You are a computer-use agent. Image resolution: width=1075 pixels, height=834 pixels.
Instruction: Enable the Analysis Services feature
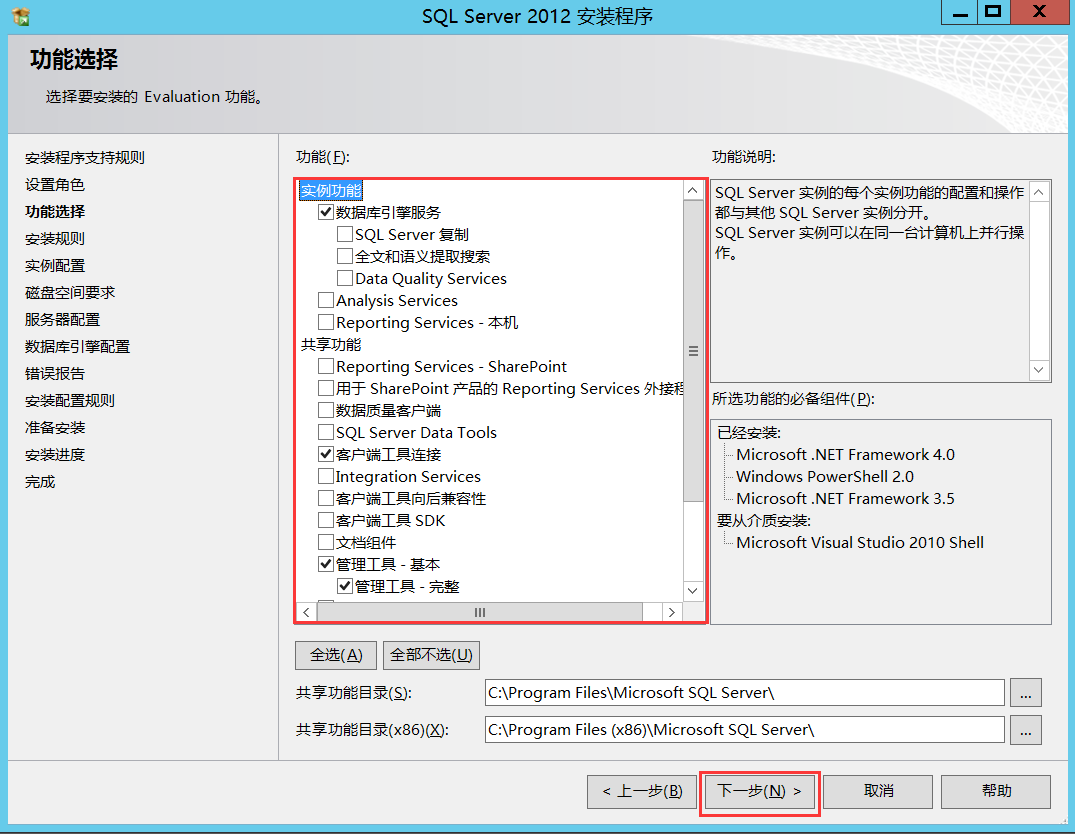(x=326, y=300)
